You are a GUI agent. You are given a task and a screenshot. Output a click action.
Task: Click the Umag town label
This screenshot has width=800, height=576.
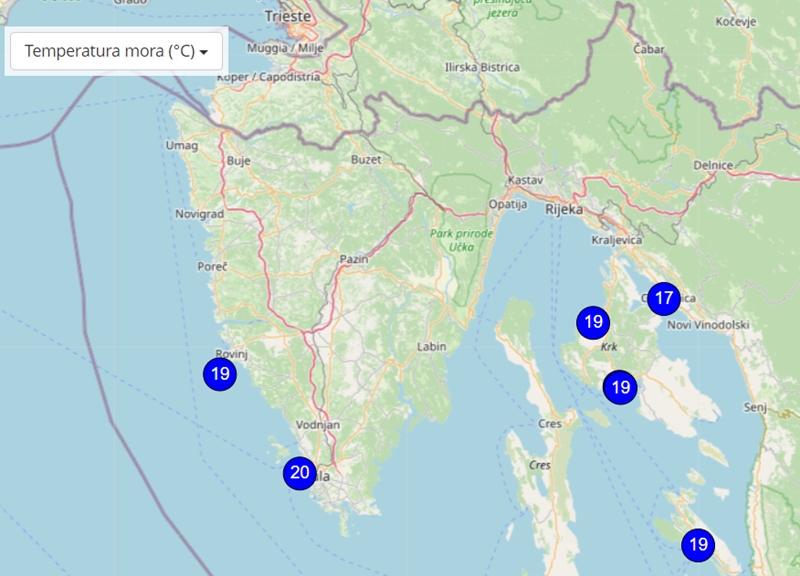[x=181, y=145]
